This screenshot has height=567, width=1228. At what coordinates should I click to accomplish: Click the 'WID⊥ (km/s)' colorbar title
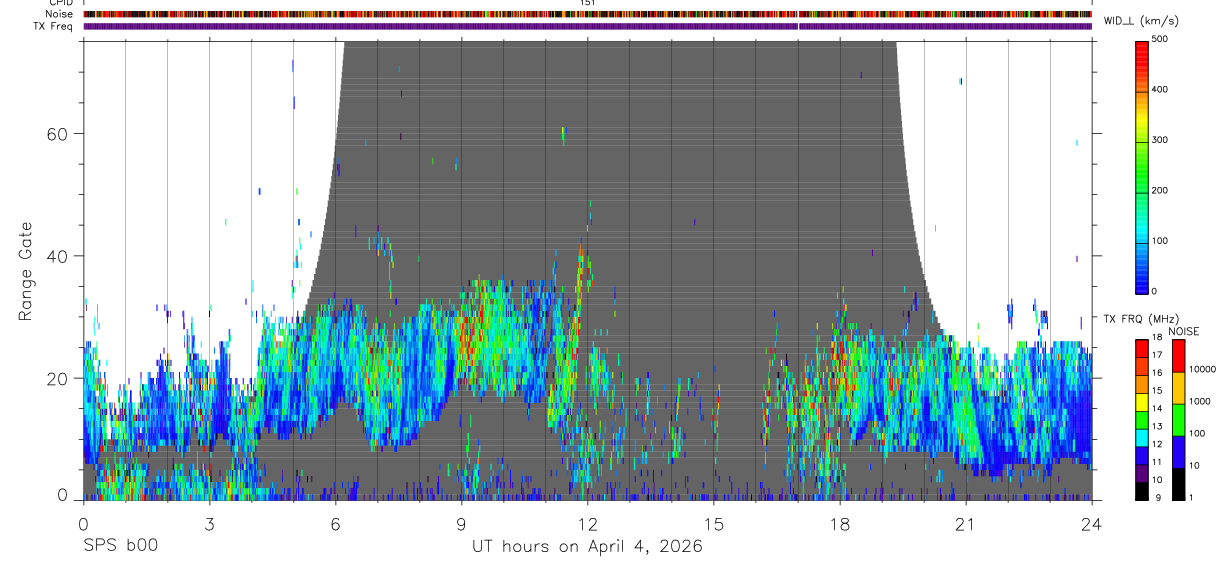tap(1141, 20)
